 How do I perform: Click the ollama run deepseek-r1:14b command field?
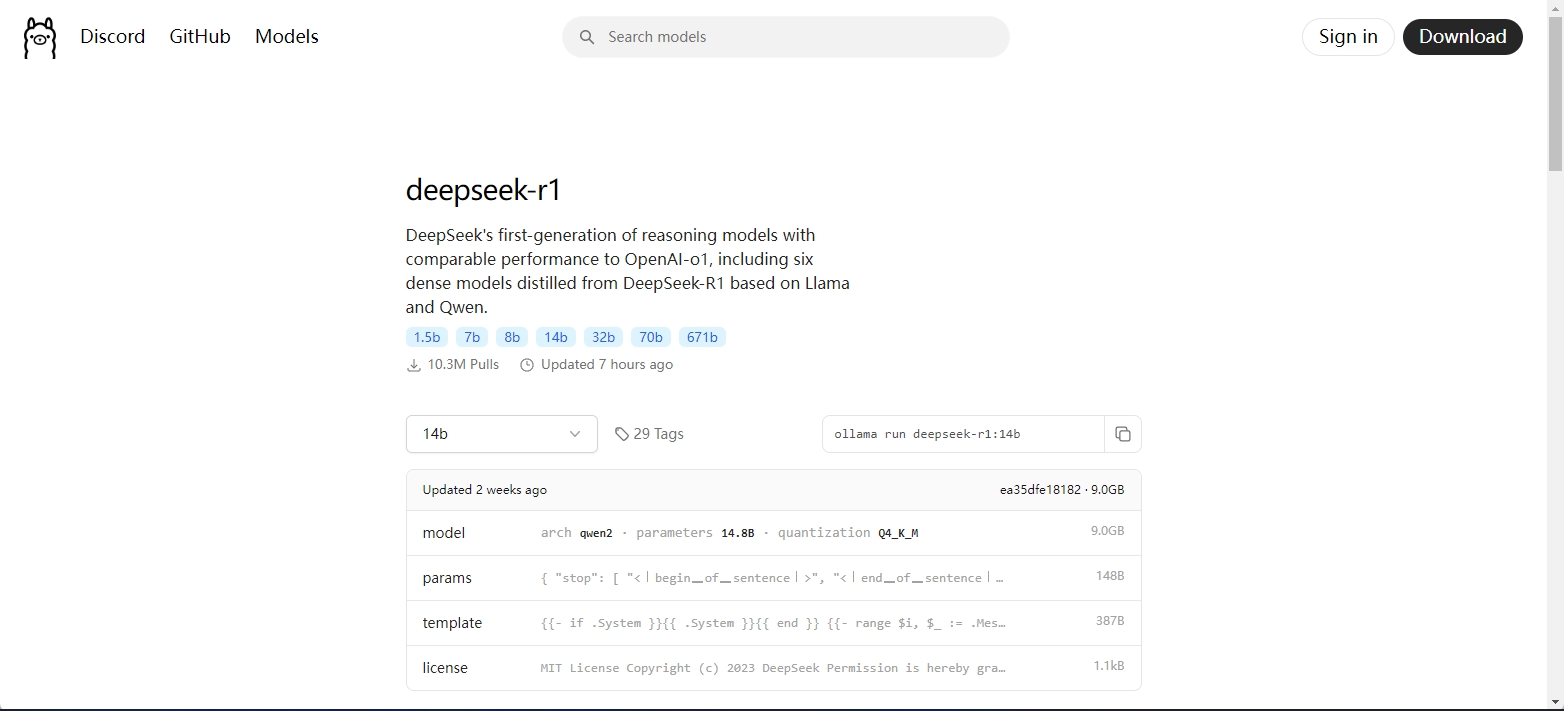click(963, 434)
